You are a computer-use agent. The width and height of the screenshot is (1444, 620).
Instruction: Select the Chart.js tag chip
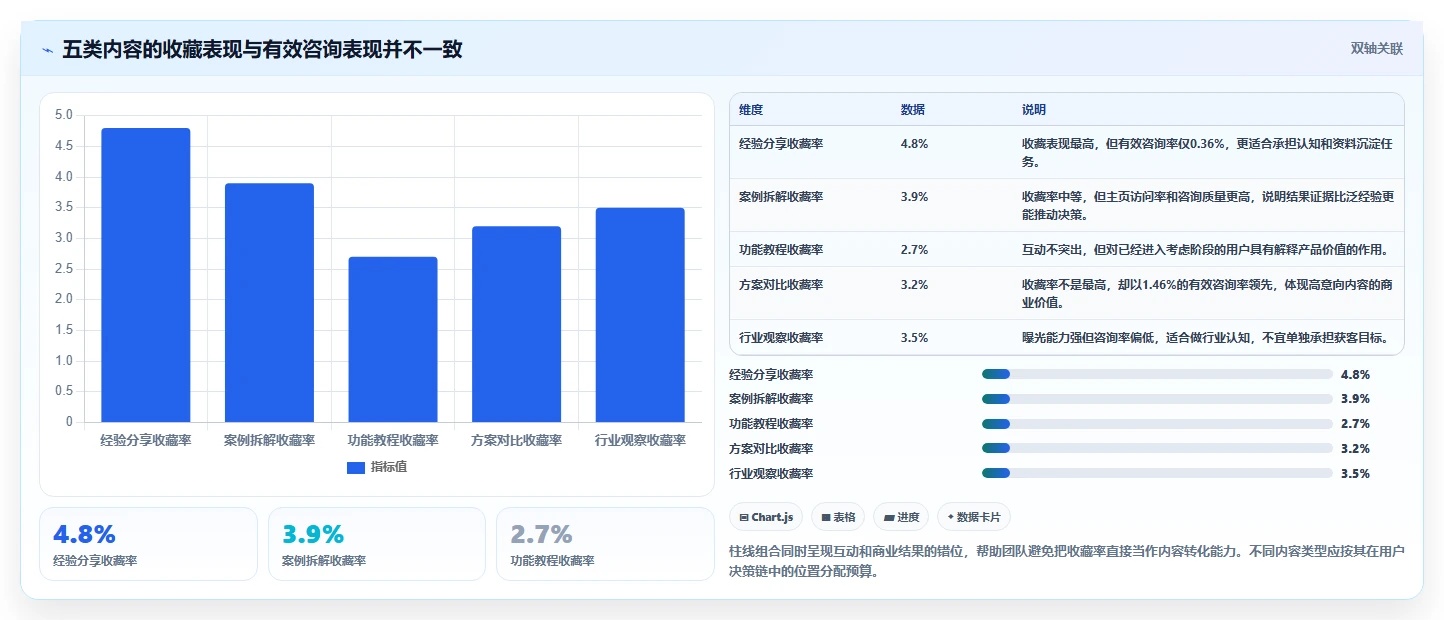click(x=766, y=517)
